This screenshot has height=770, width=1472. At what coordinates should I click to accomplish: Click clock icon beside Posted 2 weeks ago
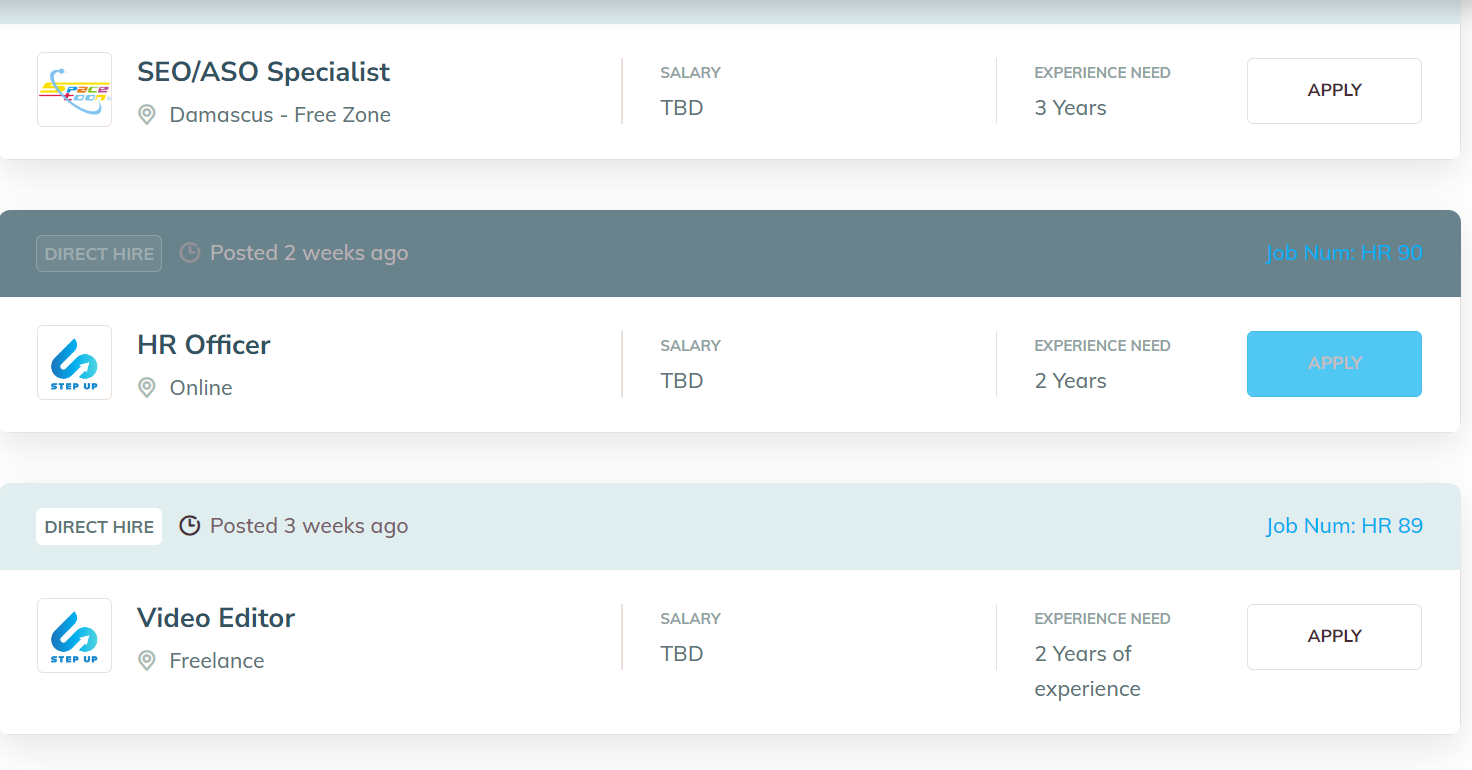(190, 253)
